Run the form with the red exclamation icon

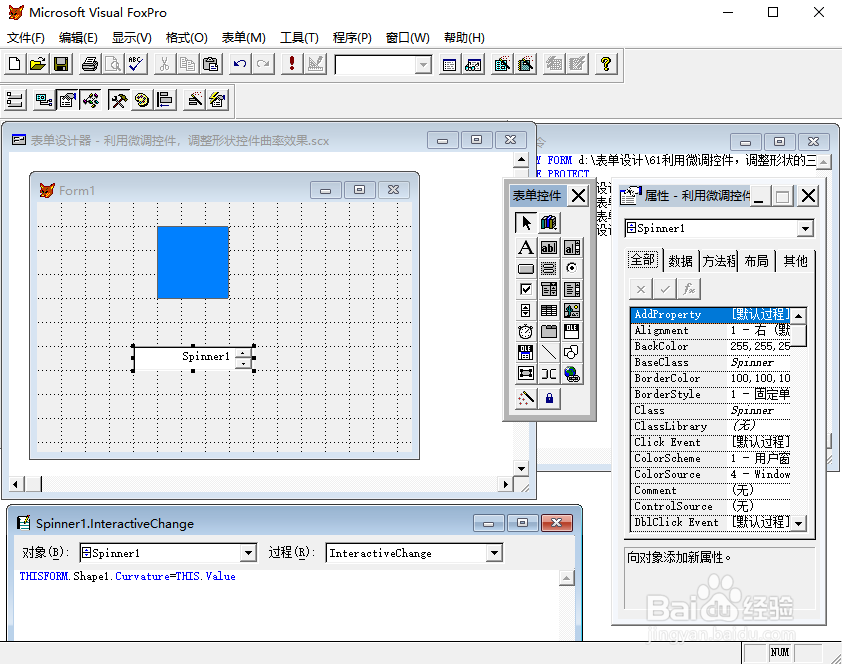[x=292, y=64]
